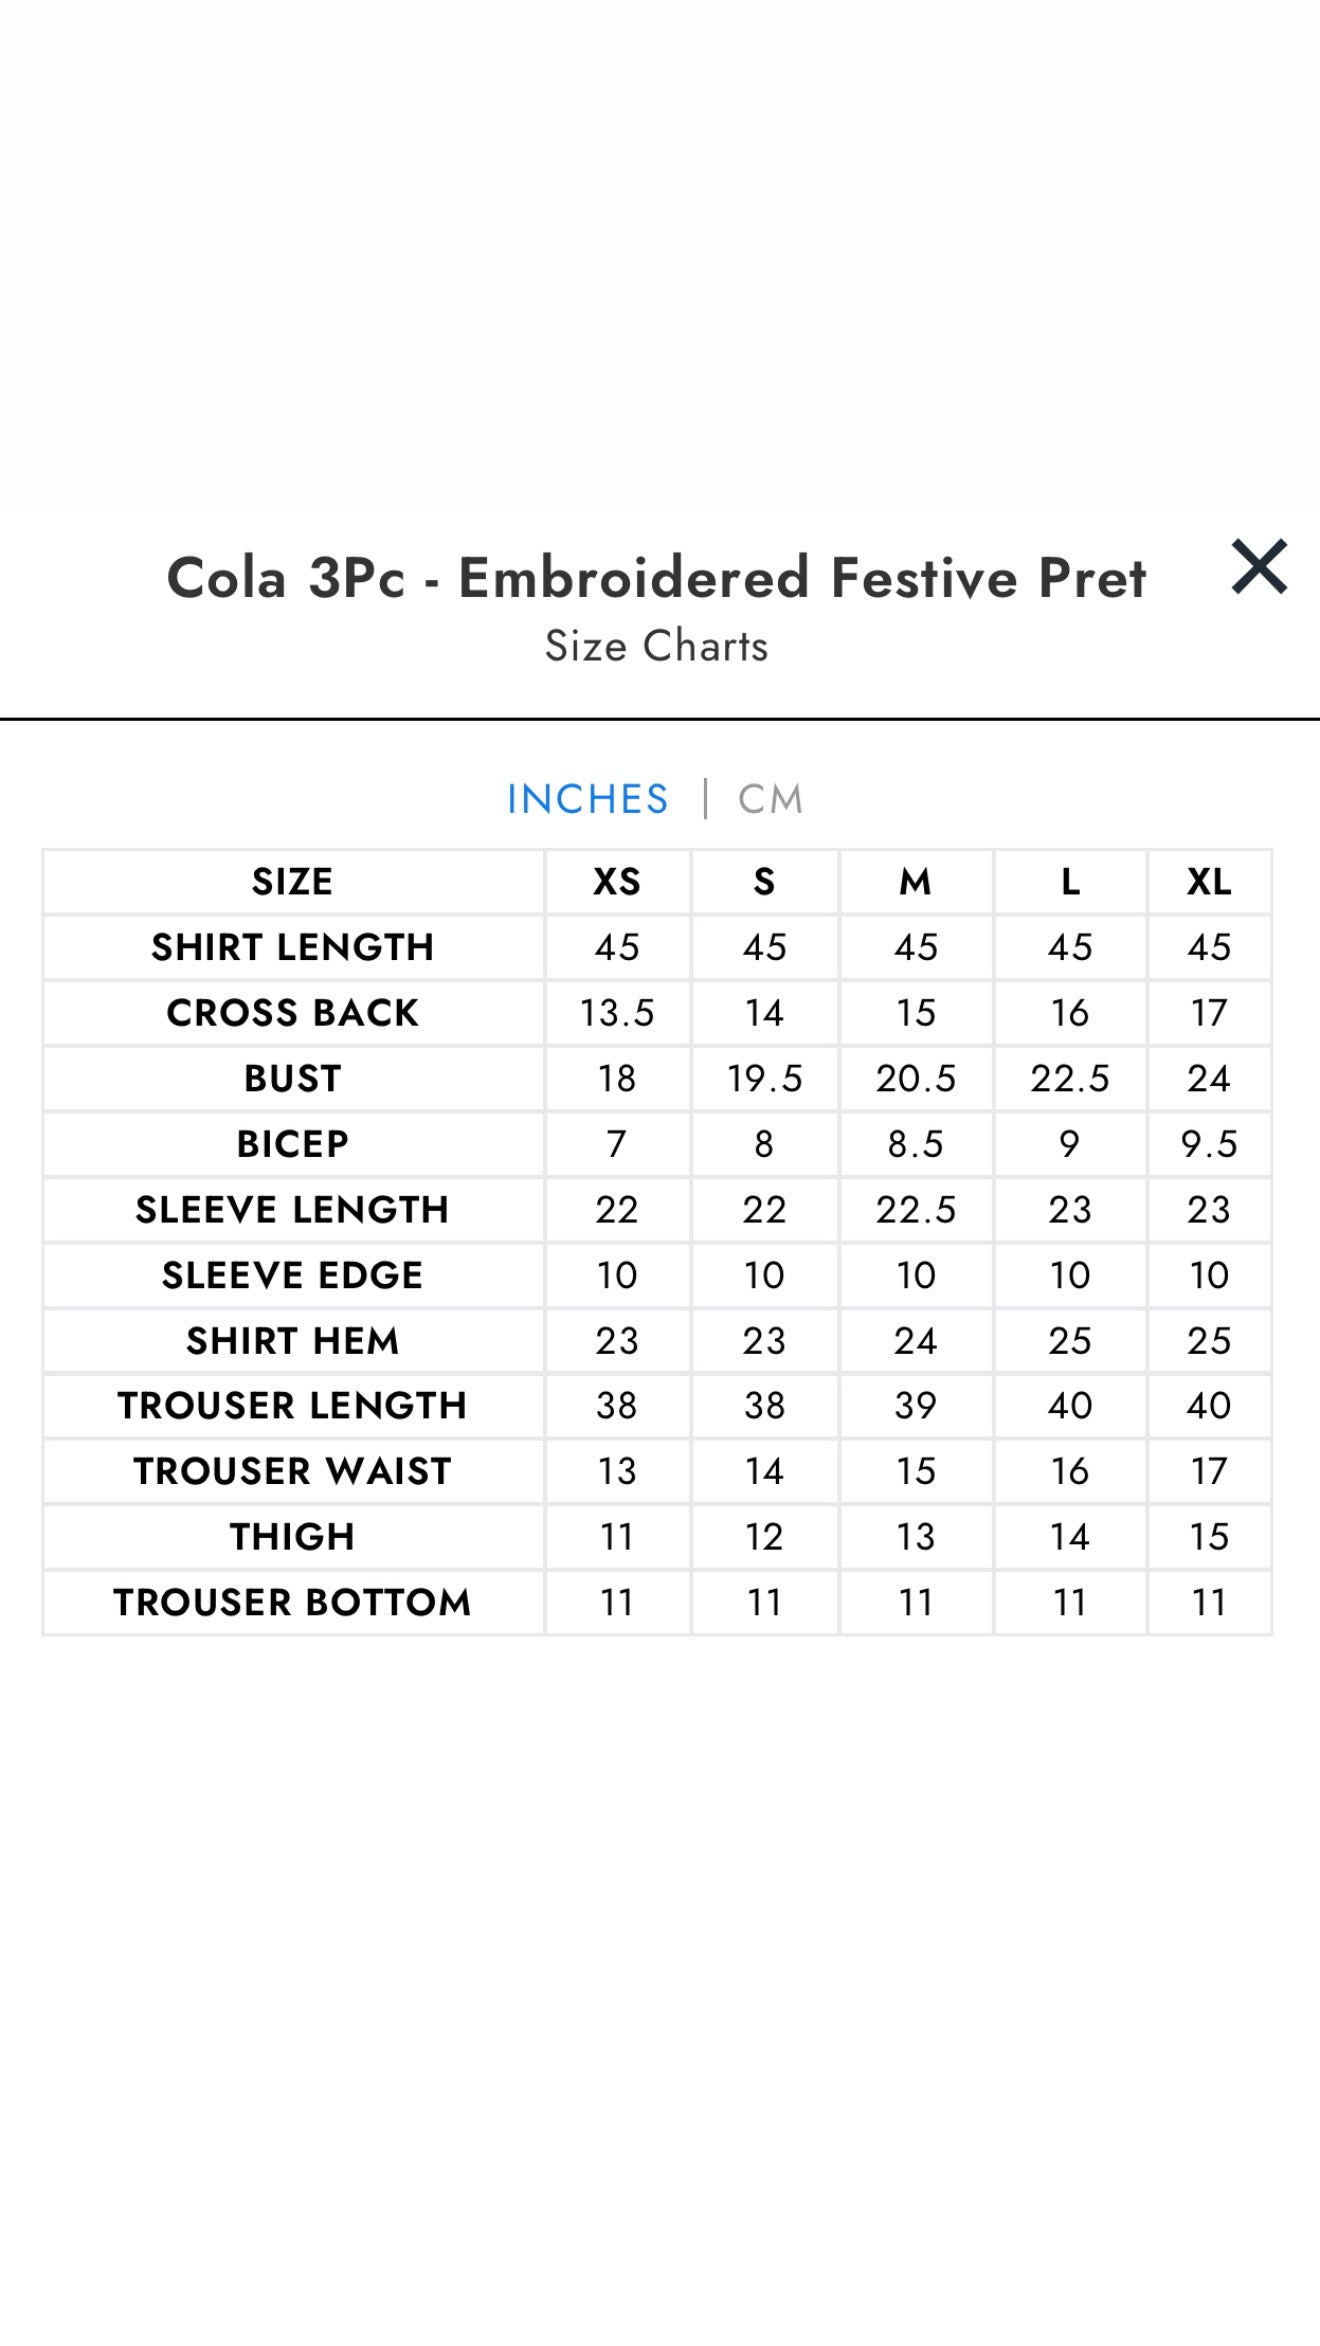Click the L size column header
Image resolution: width=1320 pixels, height=2346 pixels.
point(1069,882)
